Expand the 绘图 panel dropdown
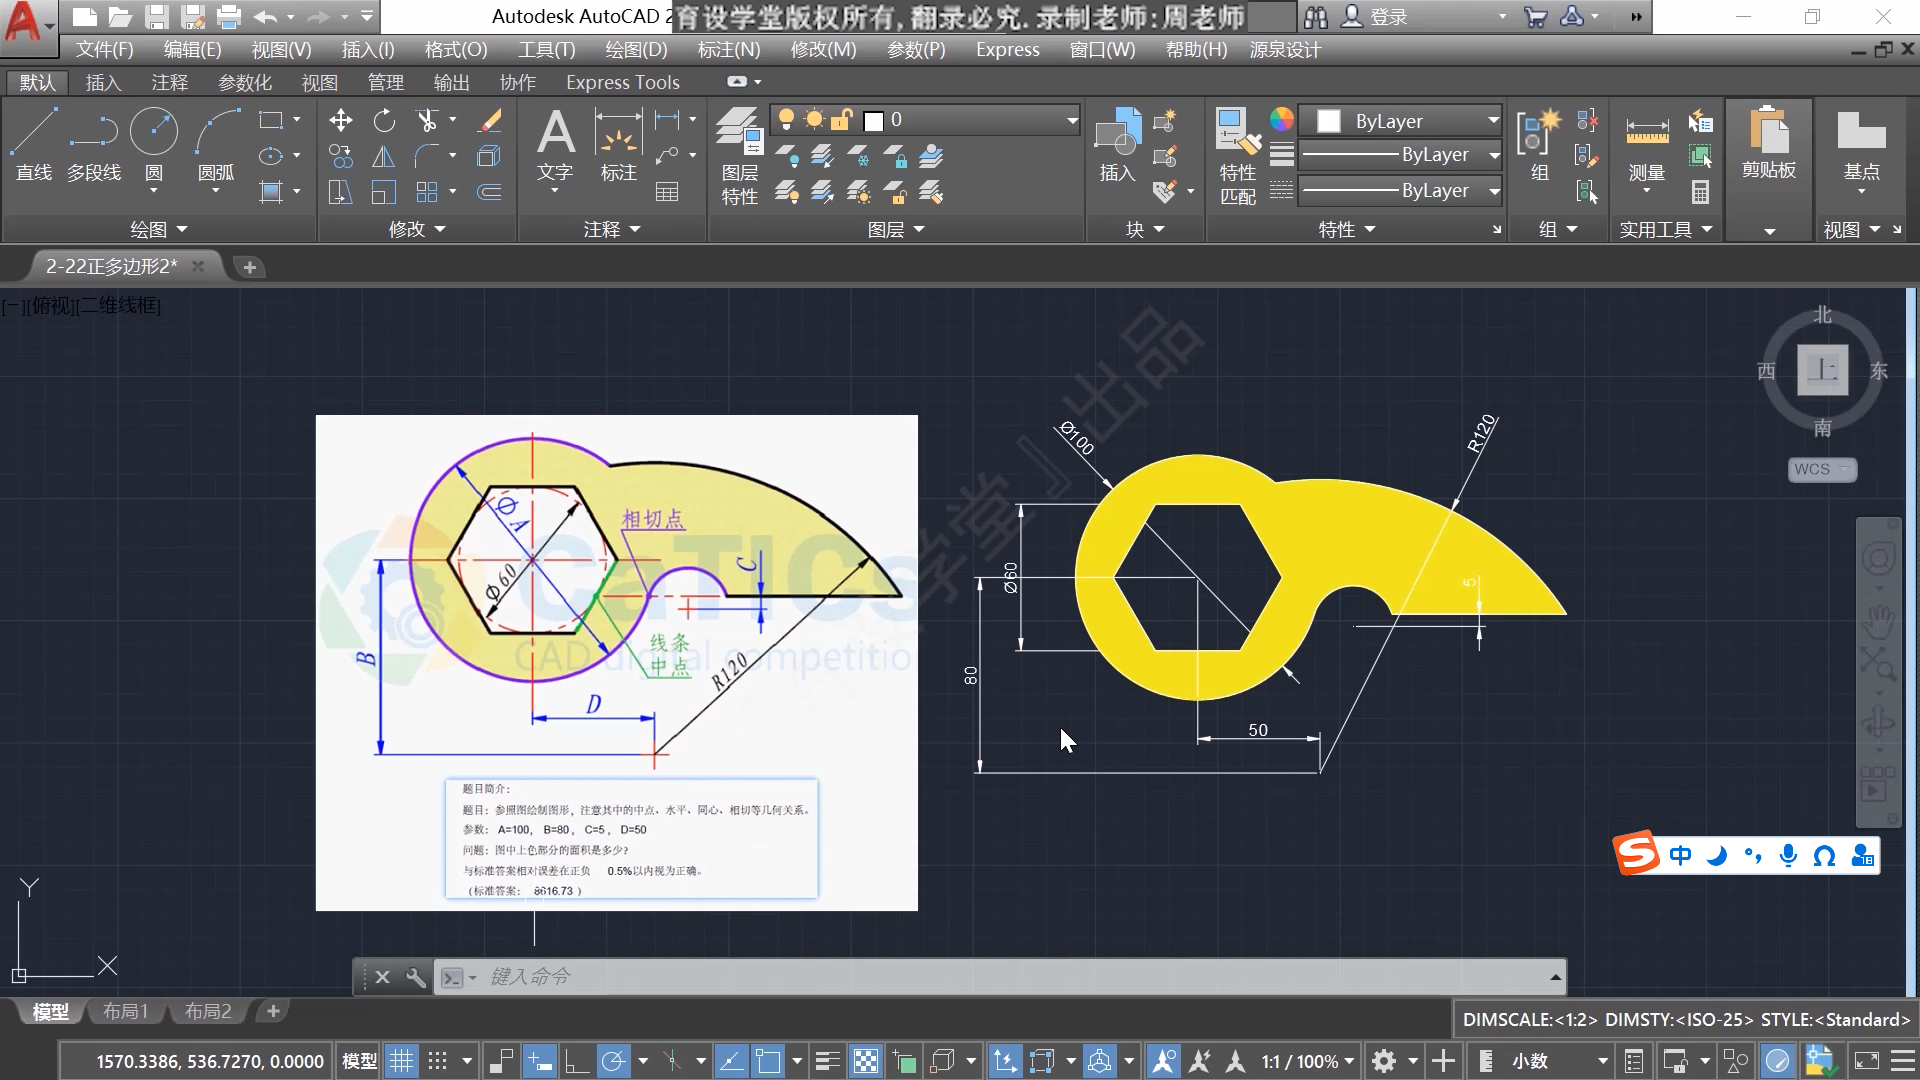 [159, 230]
